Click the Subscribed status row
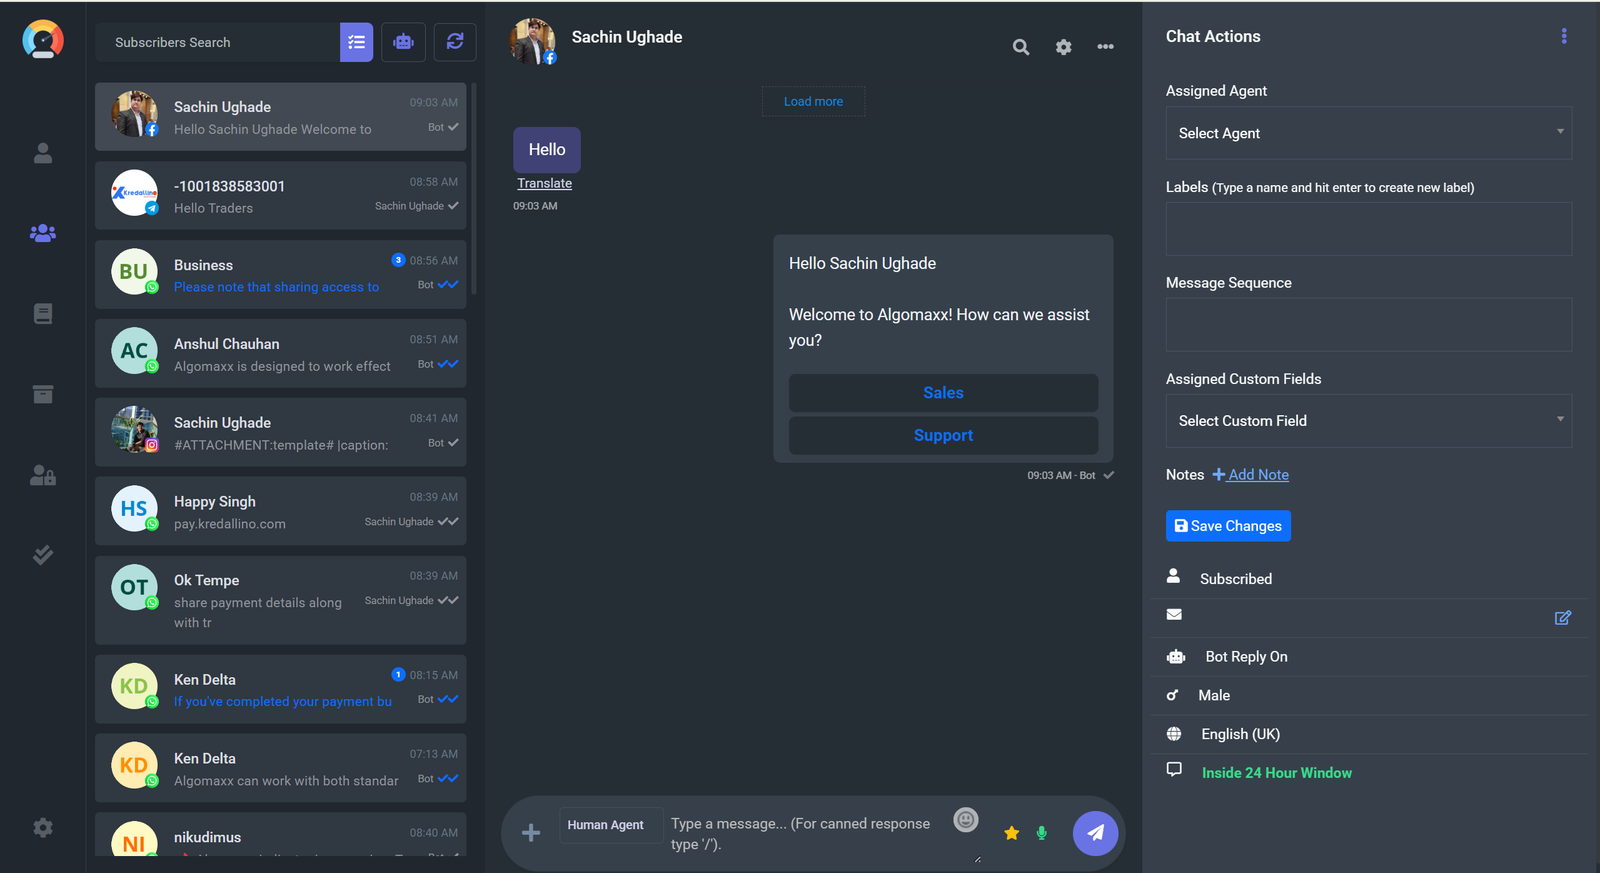This screenshot has width=1600, height=873. 1369,579
